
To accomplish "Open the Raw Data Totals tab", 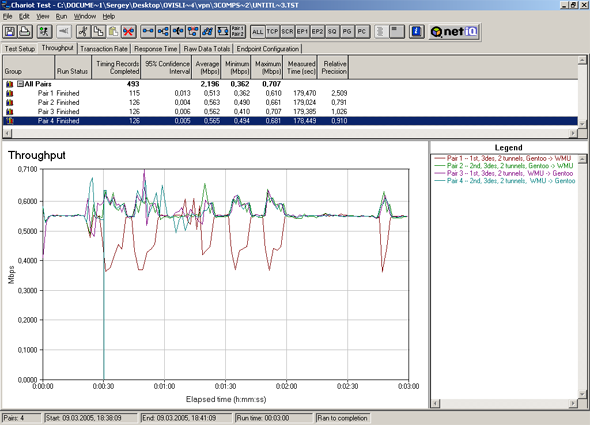I will (x=207, y=49).
